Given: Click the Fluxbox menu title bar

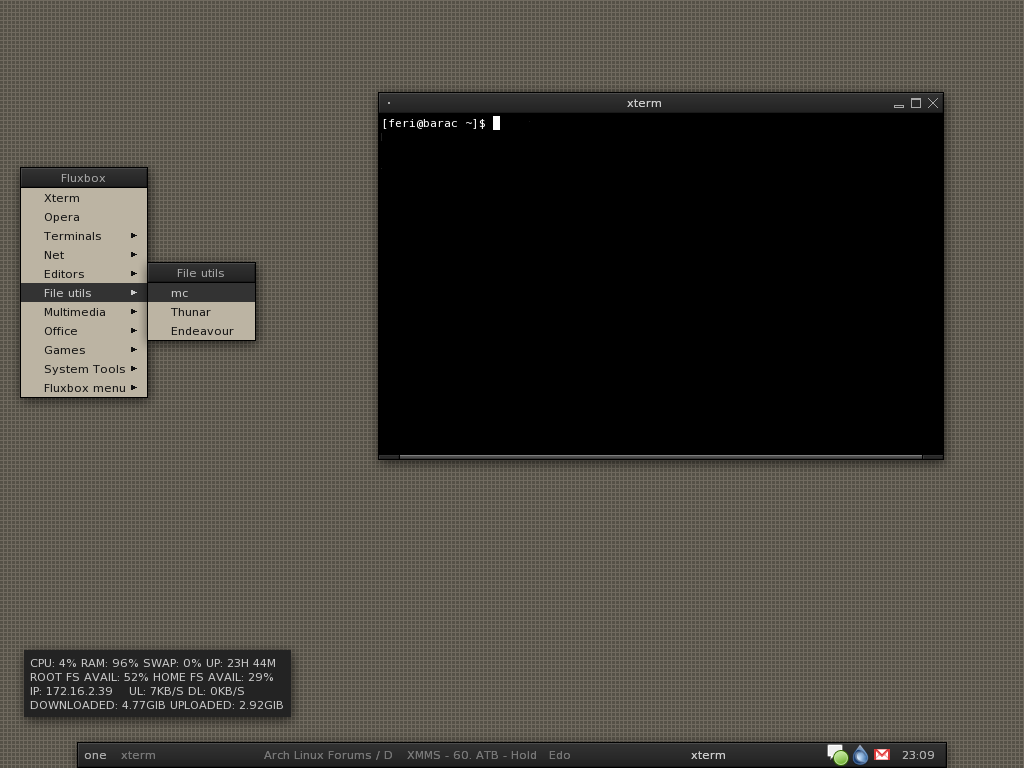Looking at the screenshot, I should [x=84, y=178].
